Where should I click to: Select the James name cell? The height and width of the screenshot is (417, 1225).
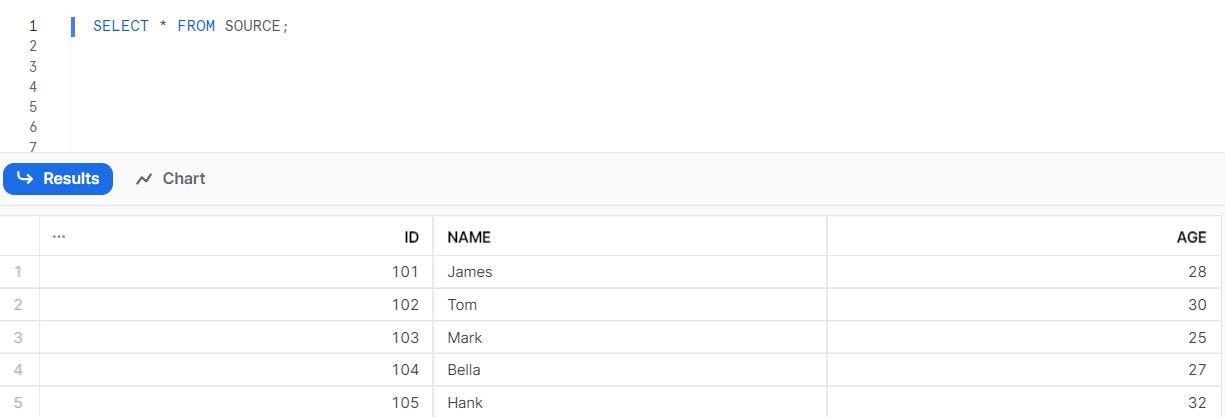(630, 272)
